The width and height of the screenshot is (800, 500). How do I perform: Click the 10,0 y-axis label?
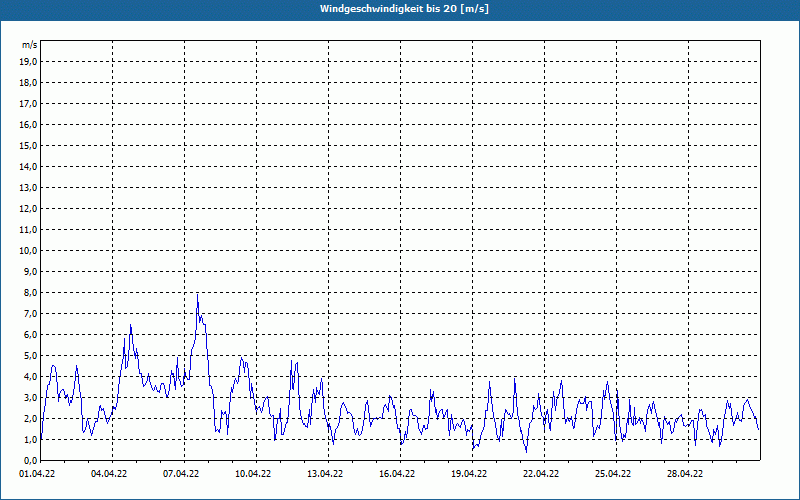[28, 251]
